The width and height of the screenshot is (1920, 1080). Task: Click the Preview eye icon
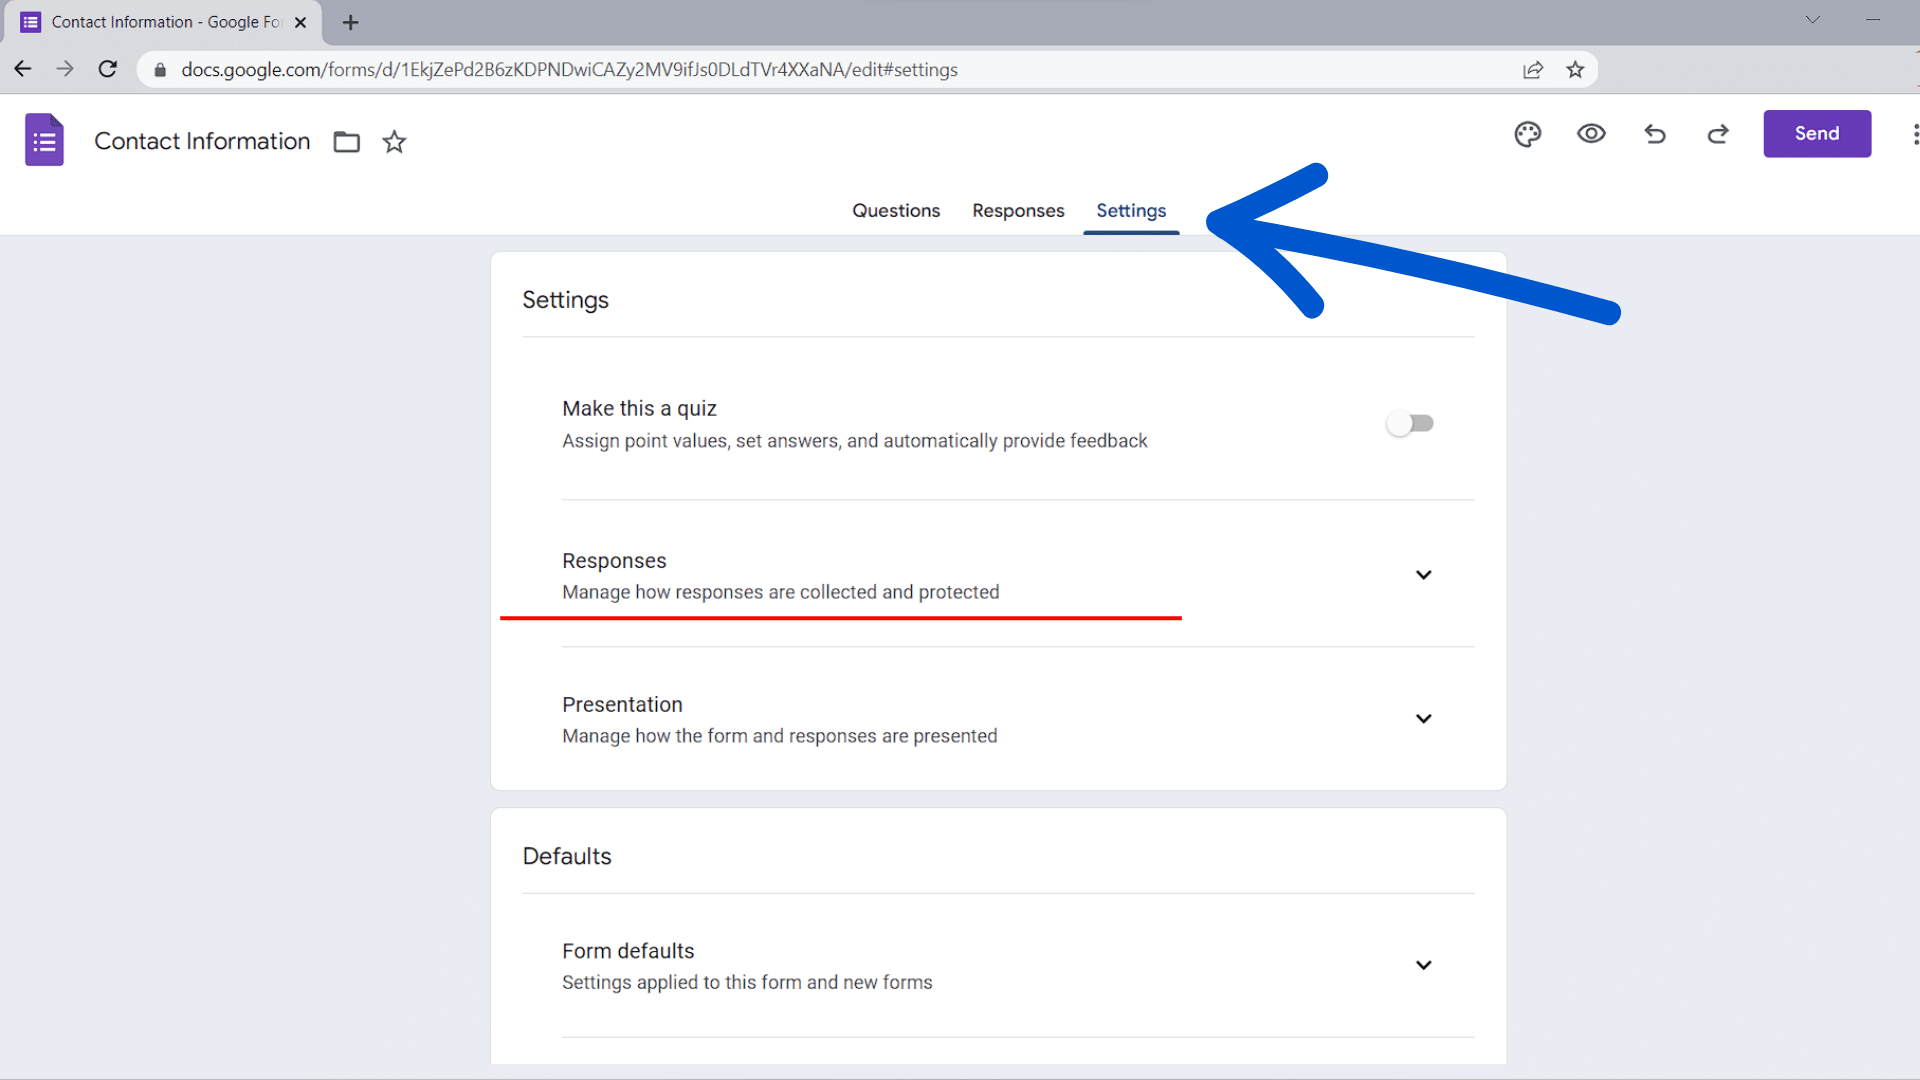click(1591, 133)
